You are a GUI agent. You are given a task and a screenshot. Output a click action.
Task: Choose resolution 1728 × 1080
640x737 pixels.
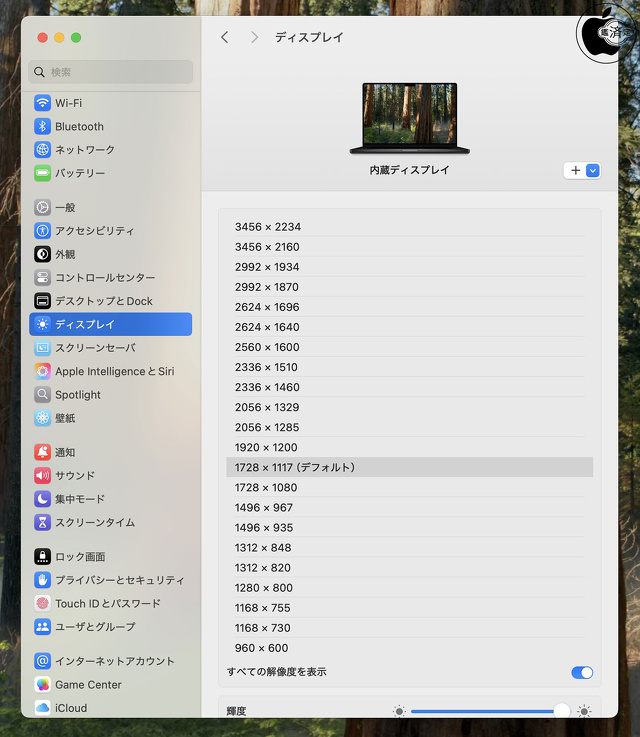coord(410,488)
